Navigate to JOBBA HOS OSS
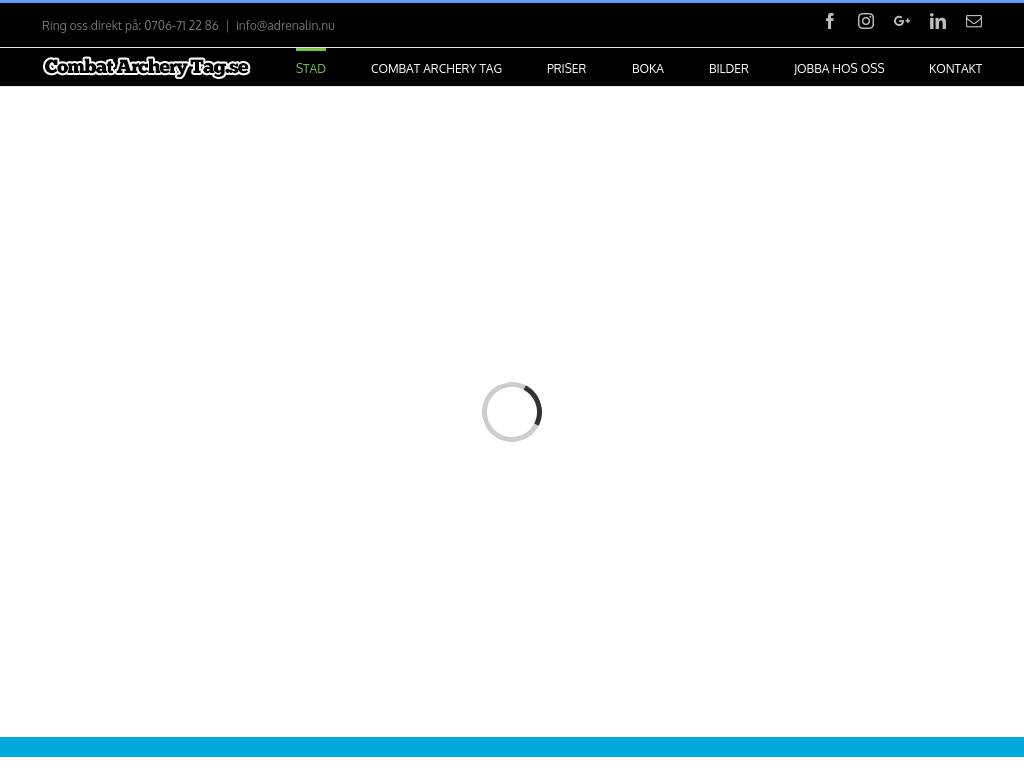Image resolution: width=1024 pixels, height=768 pixels. tap(838, 69)
